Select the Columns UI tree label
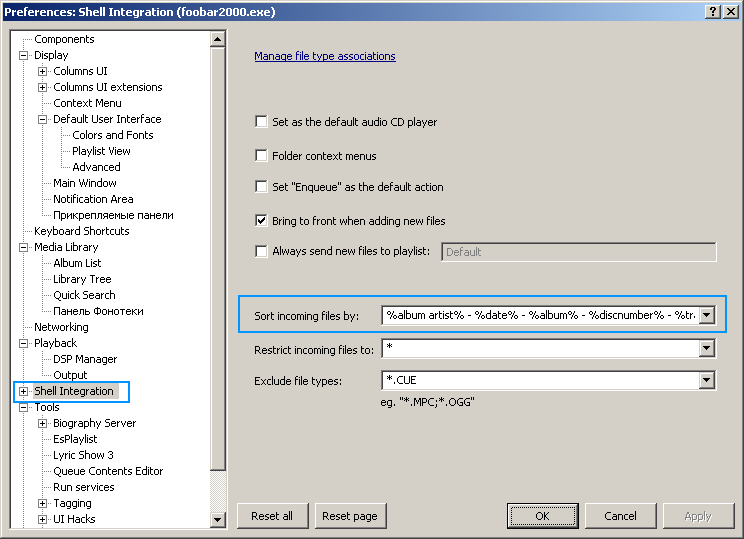Viewport: 744px width, 539px height. [x=80, y=72]
